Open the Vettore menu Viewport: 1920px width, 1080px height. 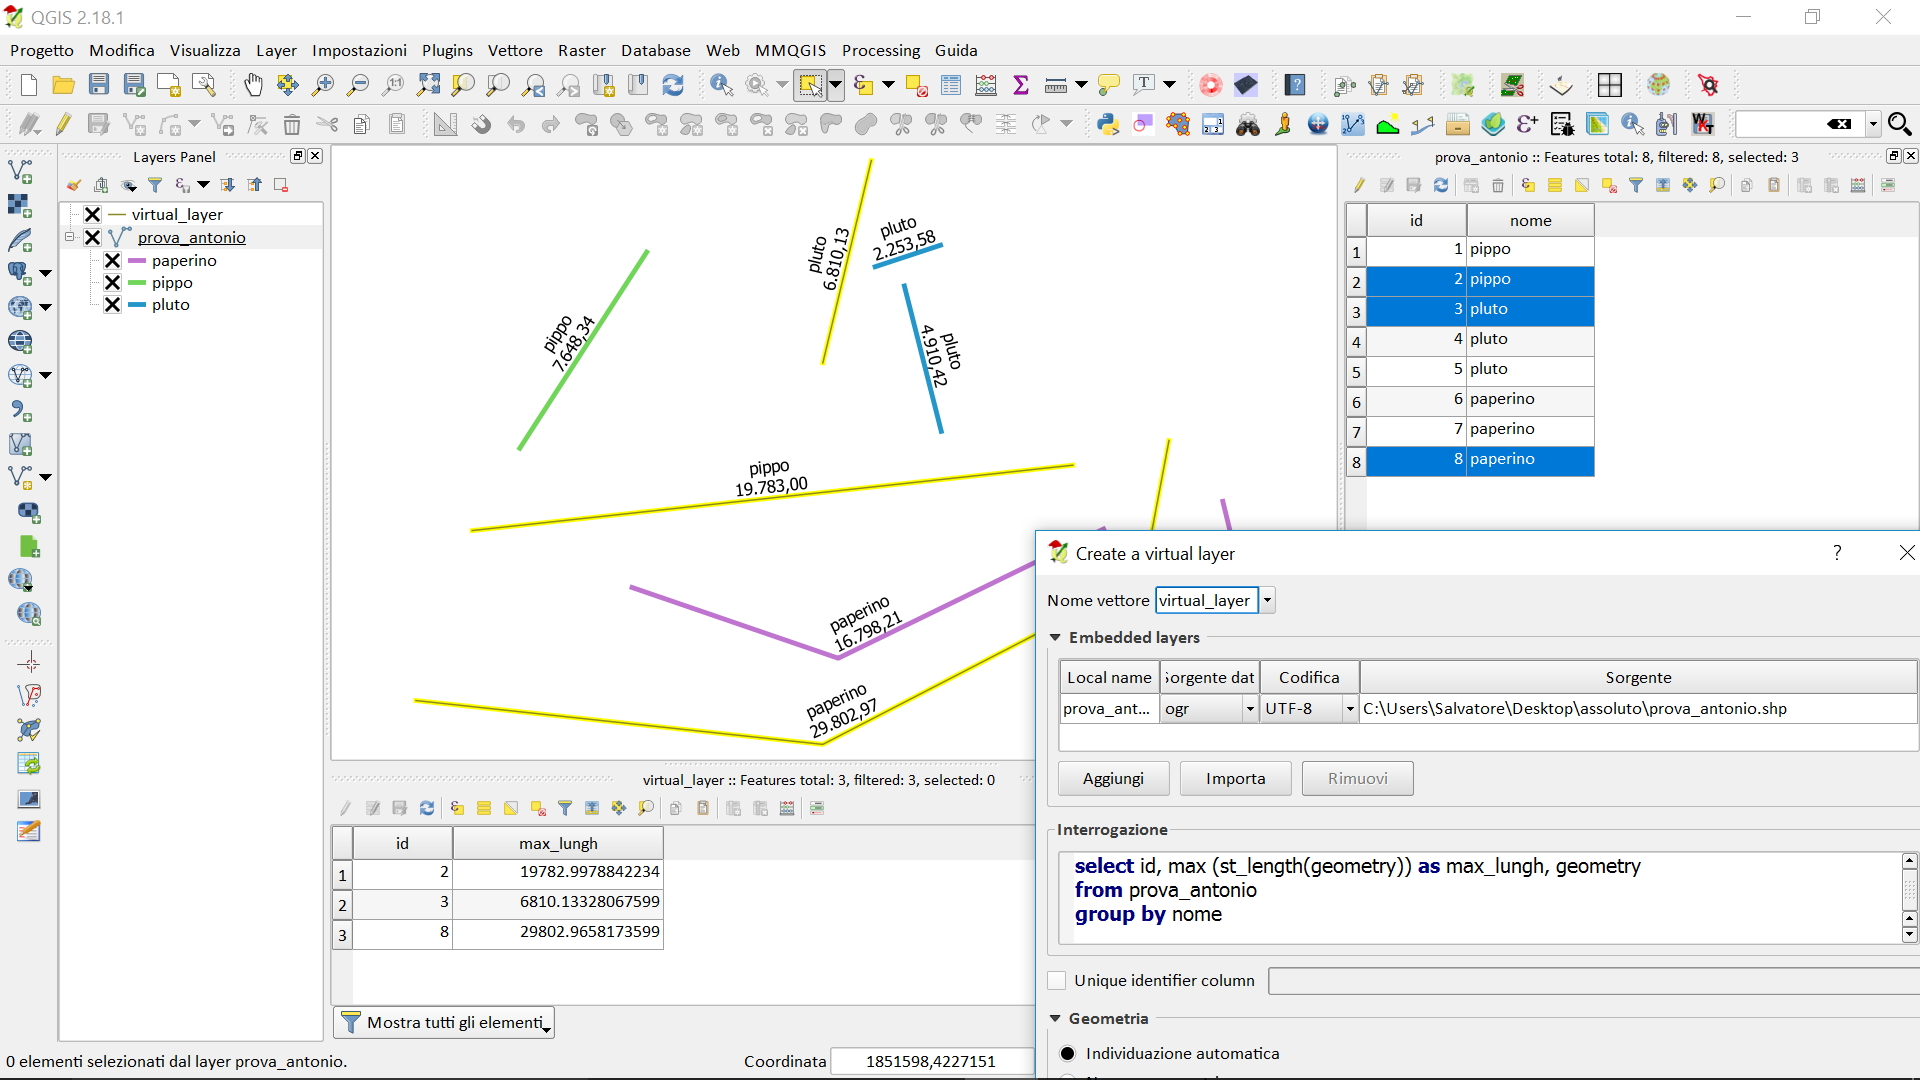[514, 50]
